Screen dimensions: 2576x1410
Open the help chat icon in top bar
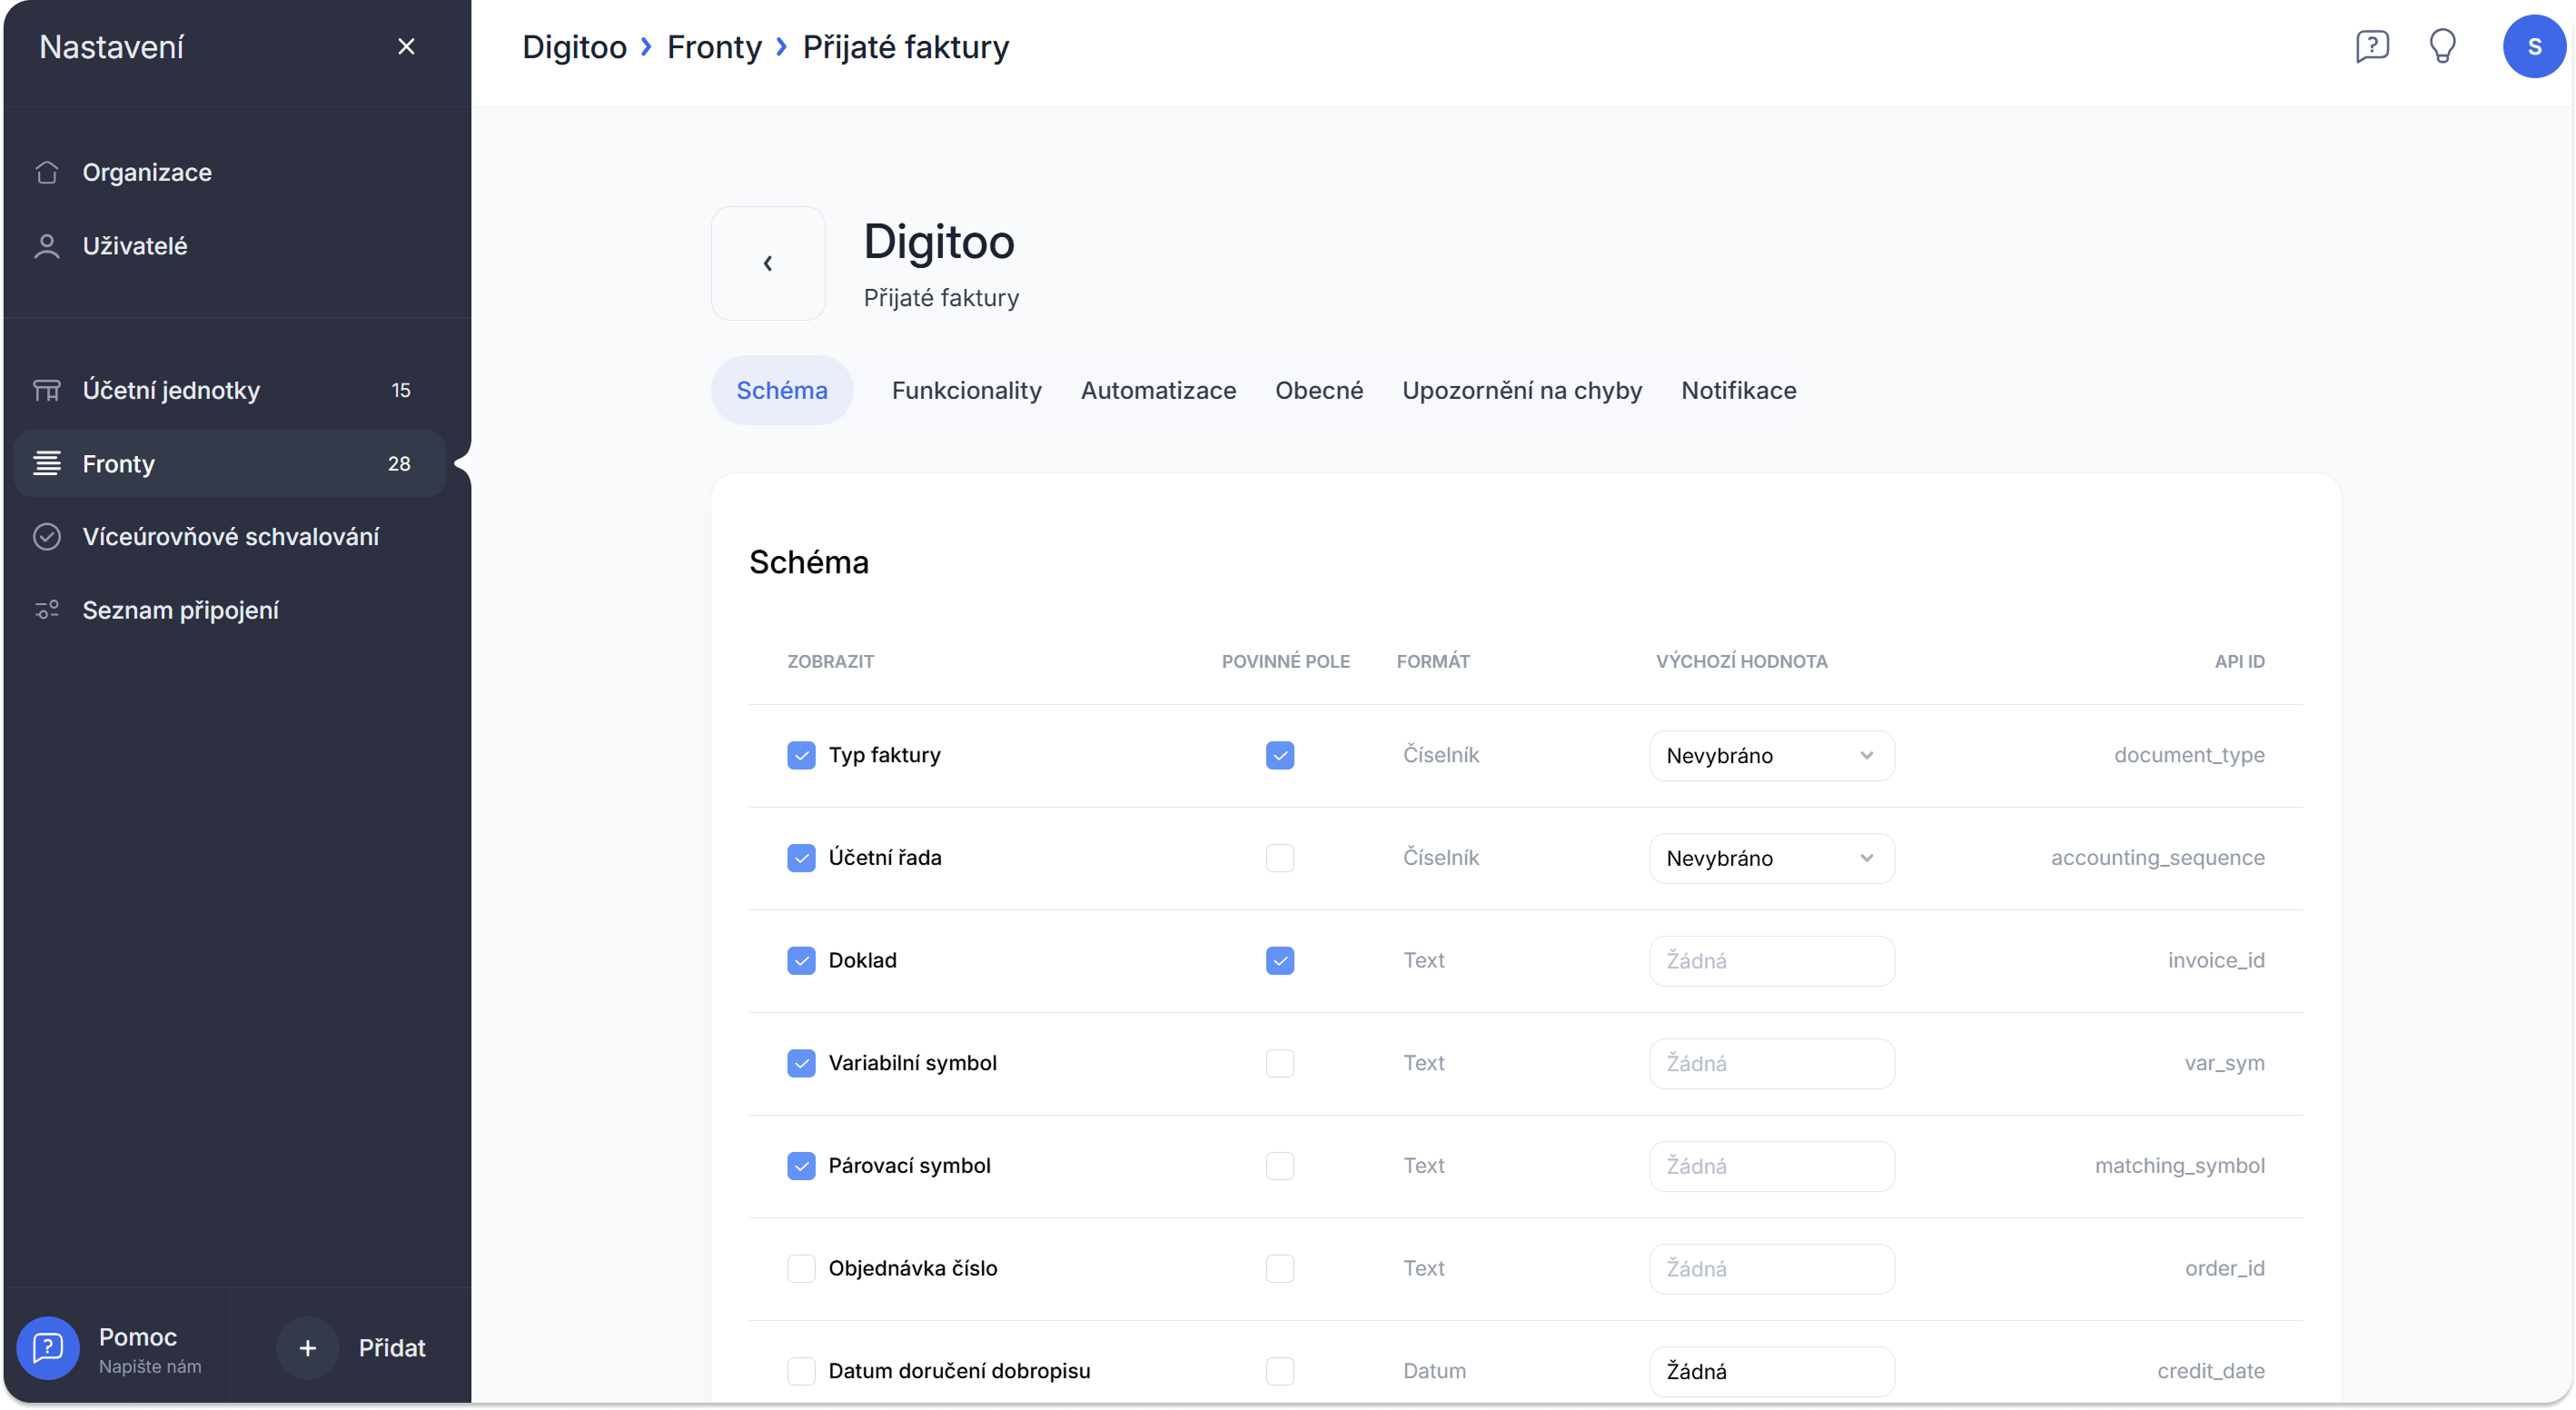click(x=2372, y=46)
